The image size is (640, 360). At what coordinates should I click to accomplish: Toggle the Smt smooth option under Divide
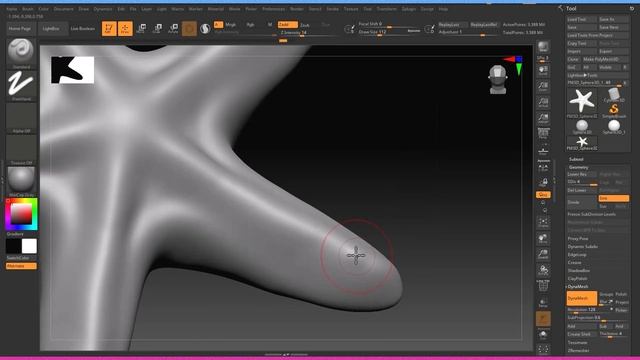[613, 198]
